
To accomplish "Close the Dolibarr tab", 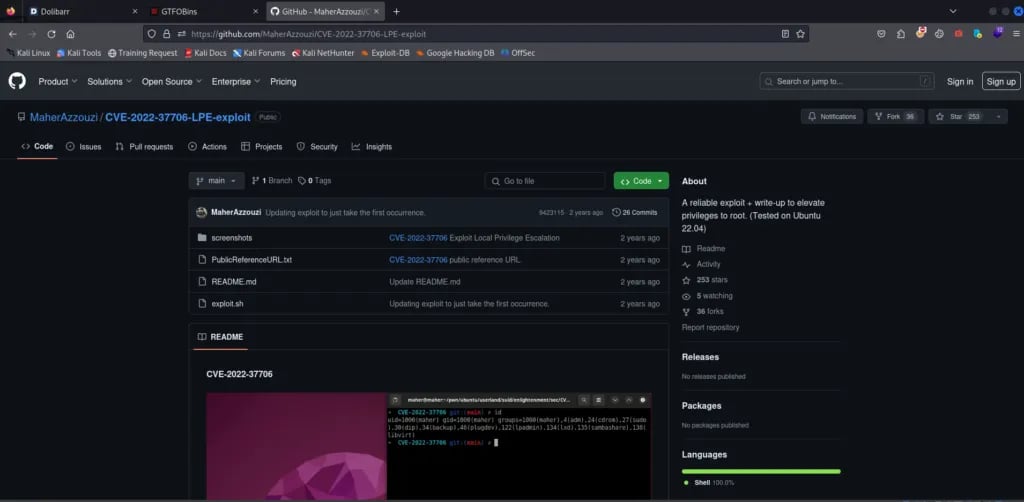I will click(x=135, y=12).
